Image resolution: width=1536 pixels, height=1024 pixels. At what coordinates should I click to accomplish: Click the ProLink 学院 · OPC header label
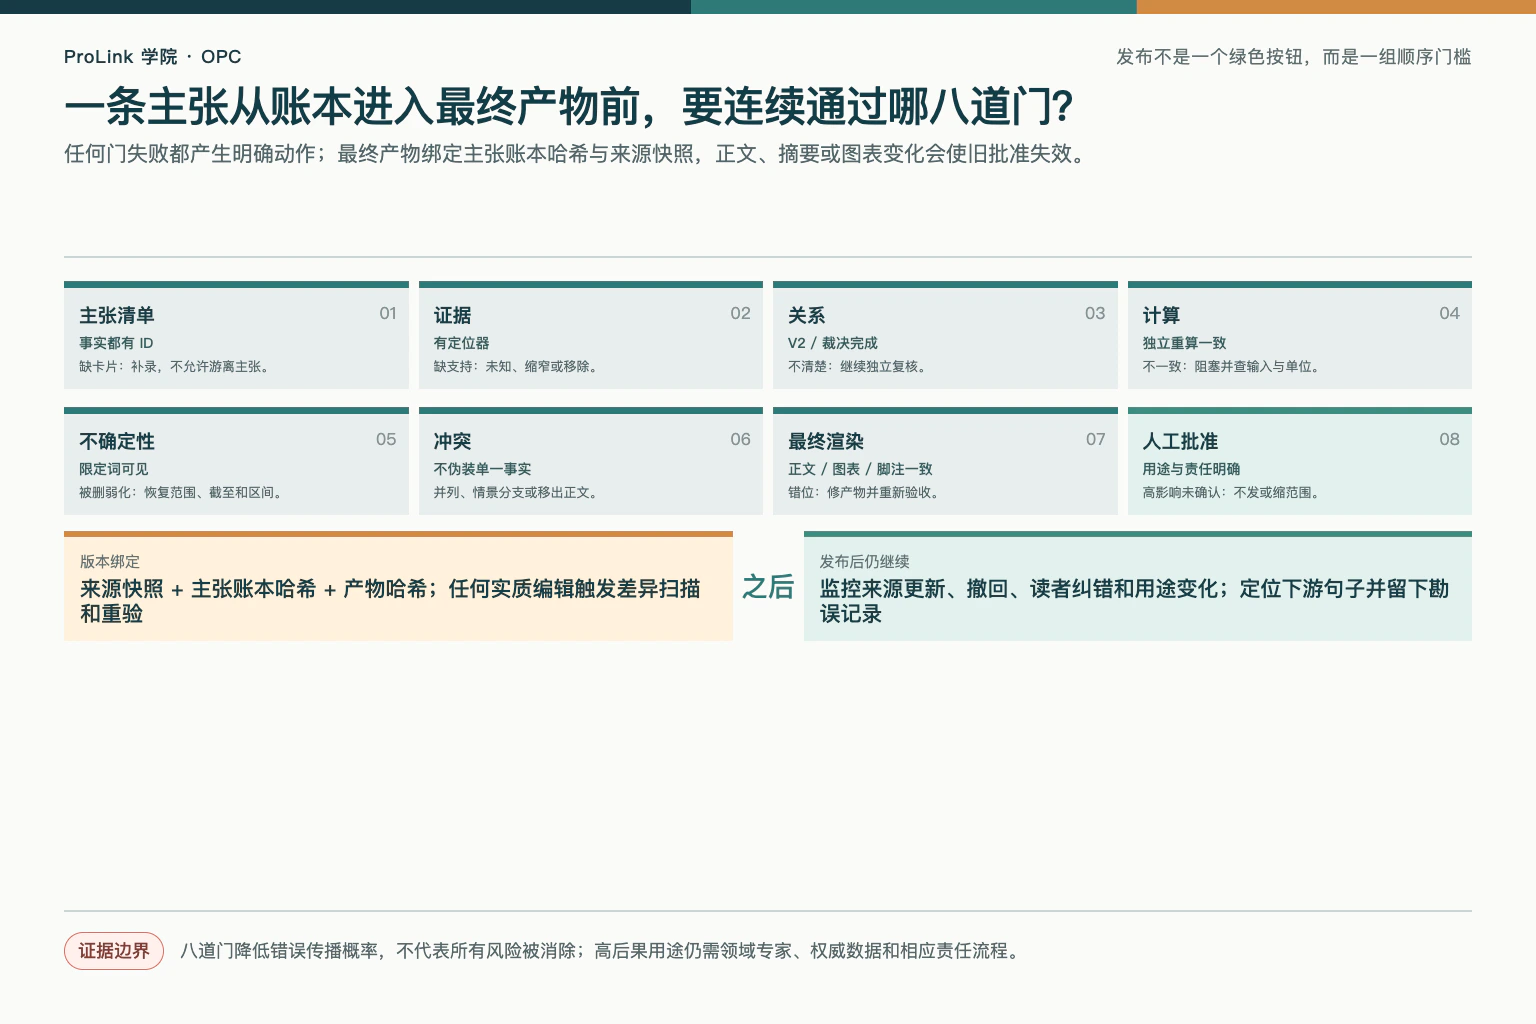coord(152,57)
